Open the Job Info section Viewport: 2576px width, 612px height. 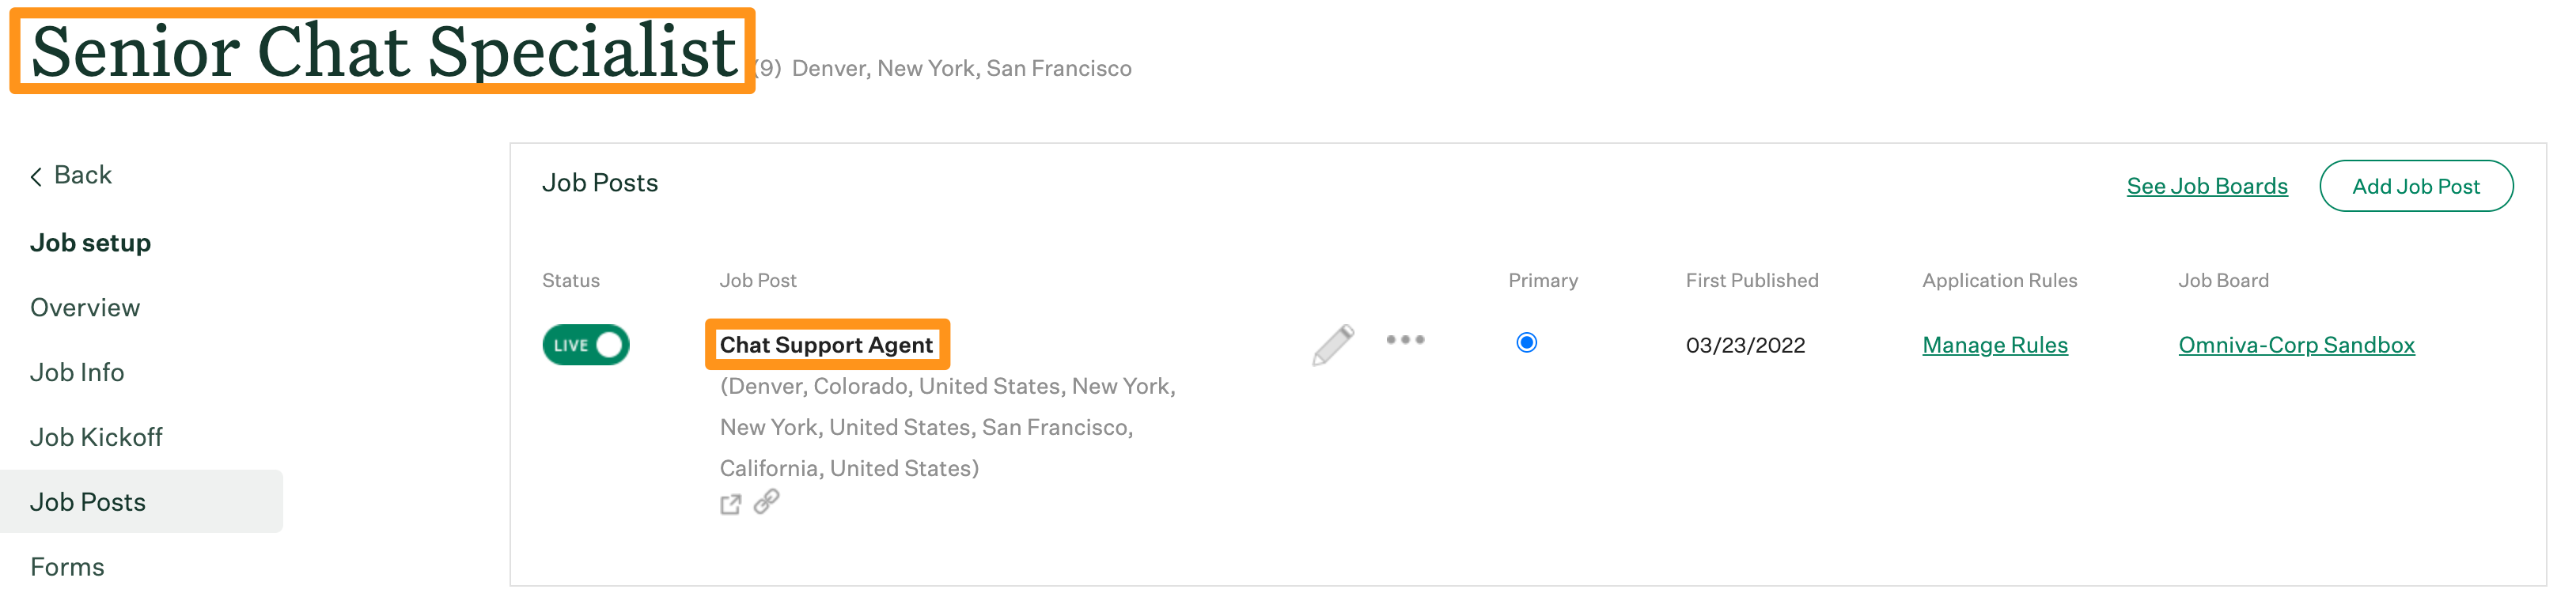(x=77, y=372)
